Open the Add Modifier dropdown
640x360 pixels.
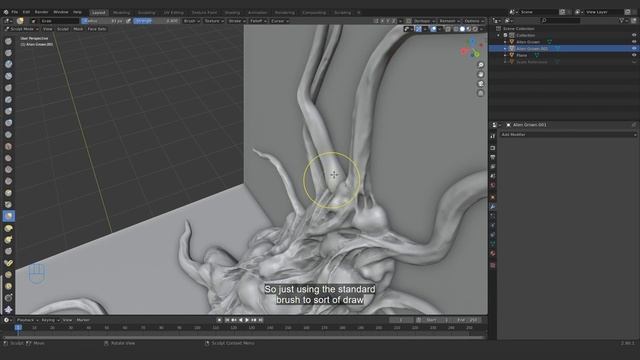pyautogui.click(x=568, y=134)
